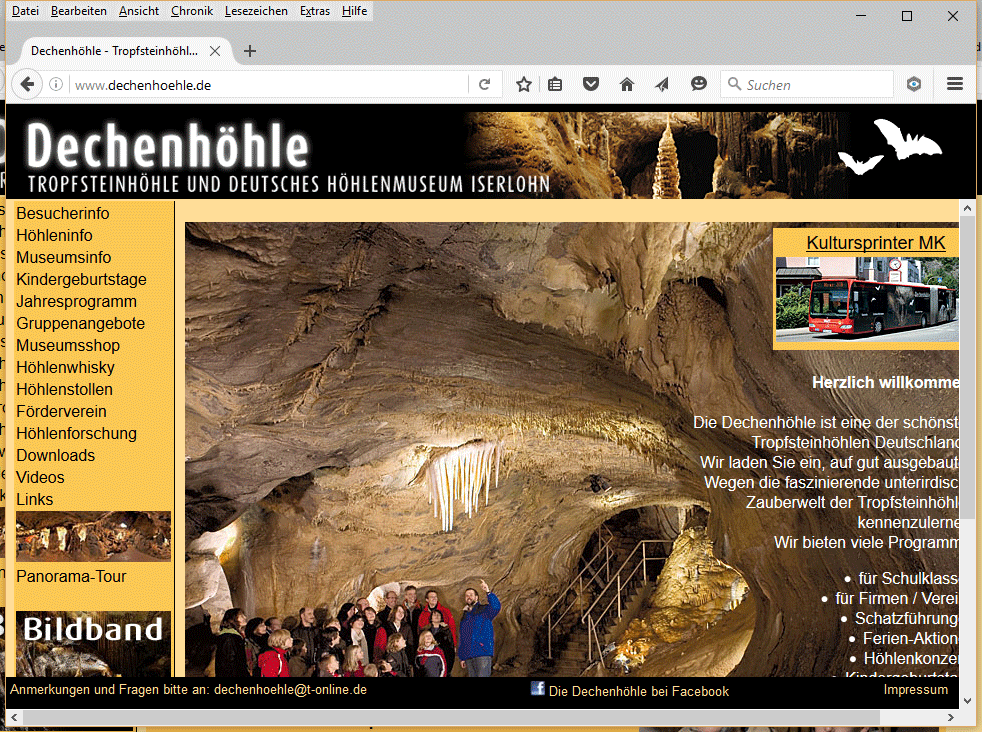The height and width of the screenshot is (732, 982).
Task: Open a new tab with the plus button
Action: 250,51
